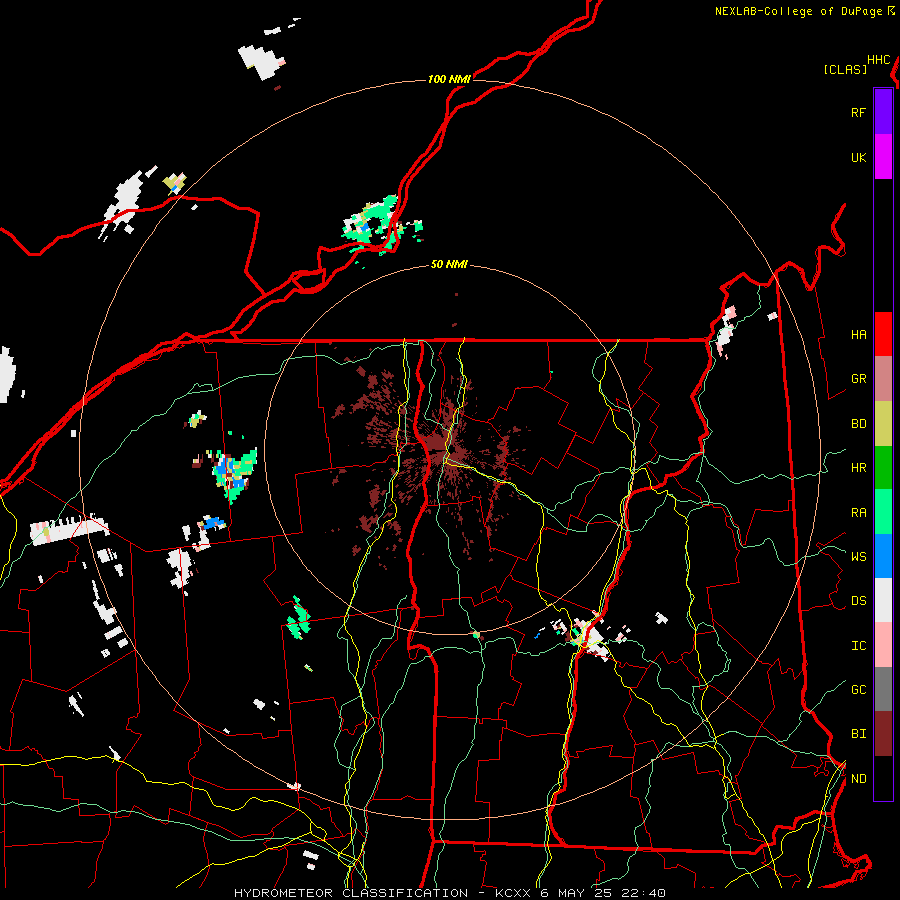900x900 pixels.
Task: Click the WS blue legend swatch
Action: [x=883, y=556]
